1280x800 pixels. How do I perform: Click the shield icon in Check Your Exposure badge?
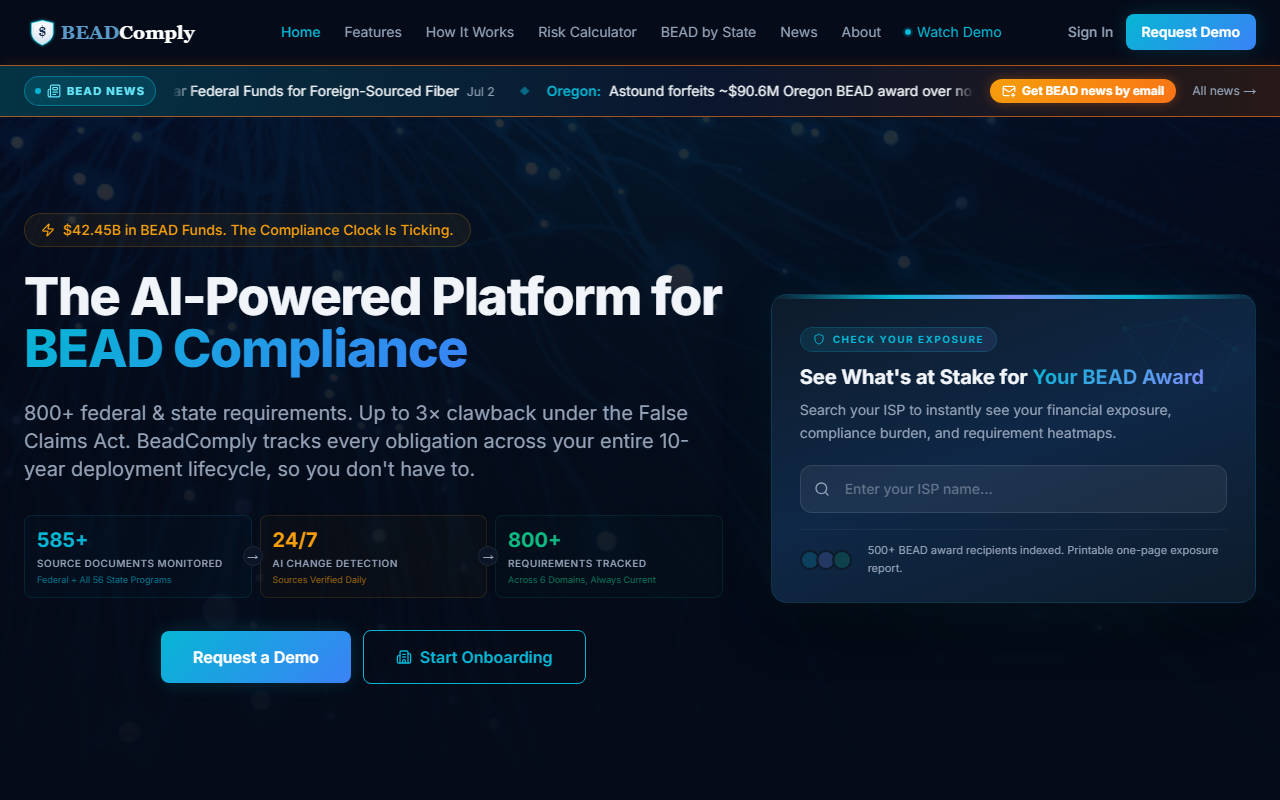tap(819, 339)
